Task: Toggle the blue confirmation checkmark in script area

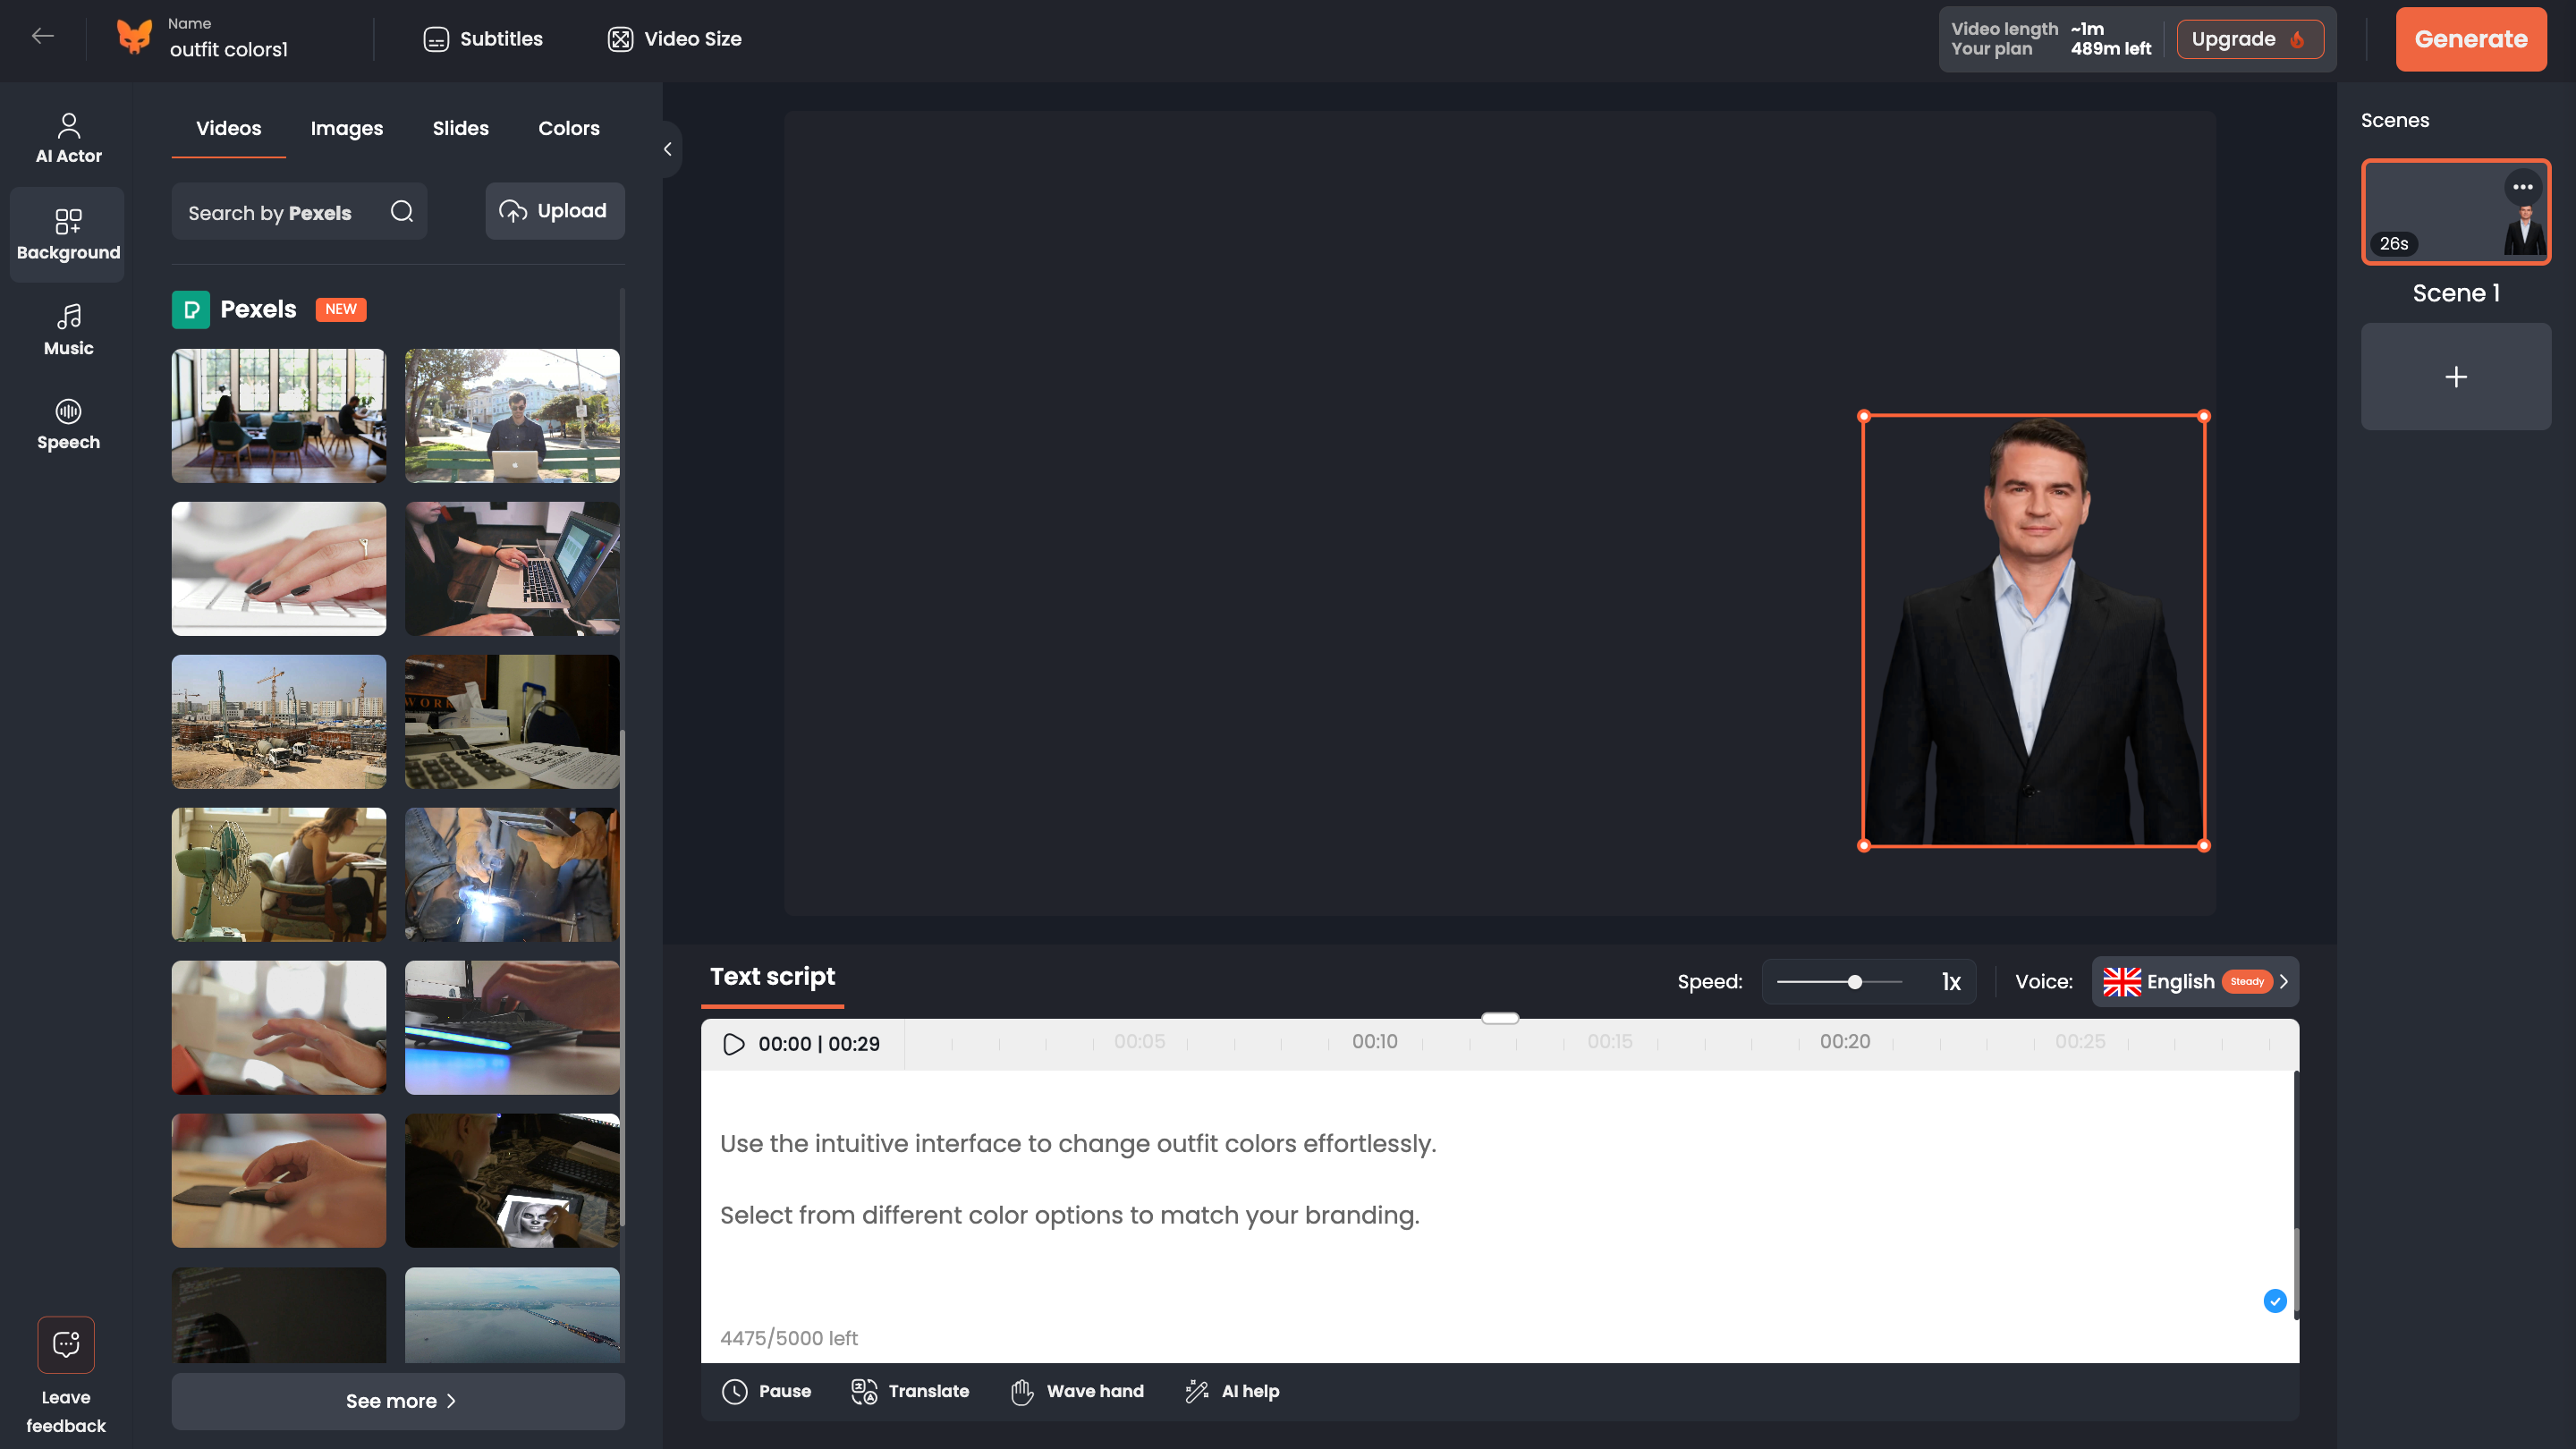Action: coord(2275,1301)
